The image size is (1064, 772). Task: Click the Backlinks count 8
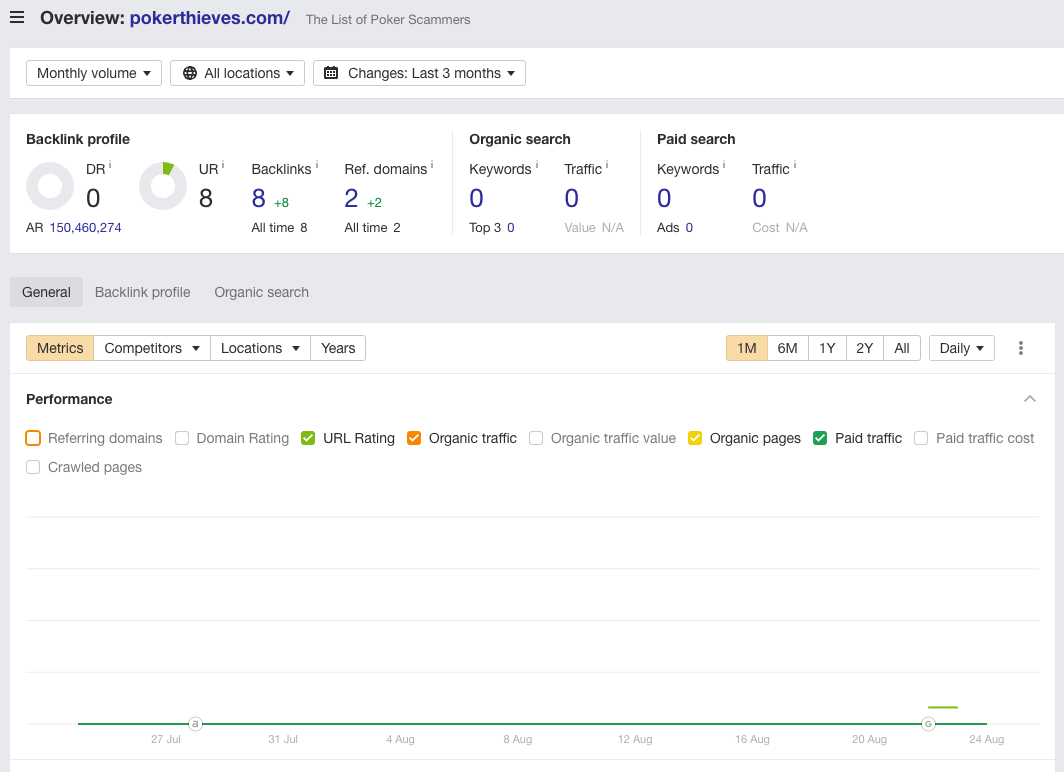pyautogui.click(x=259, y=198)
